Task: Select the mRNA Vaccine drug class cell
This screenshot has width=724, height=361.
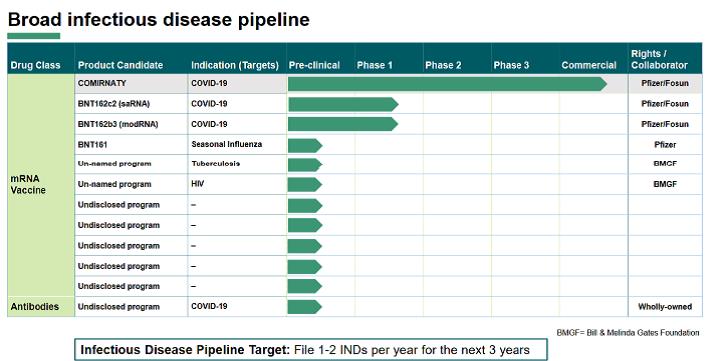Action: pos(41,185)
